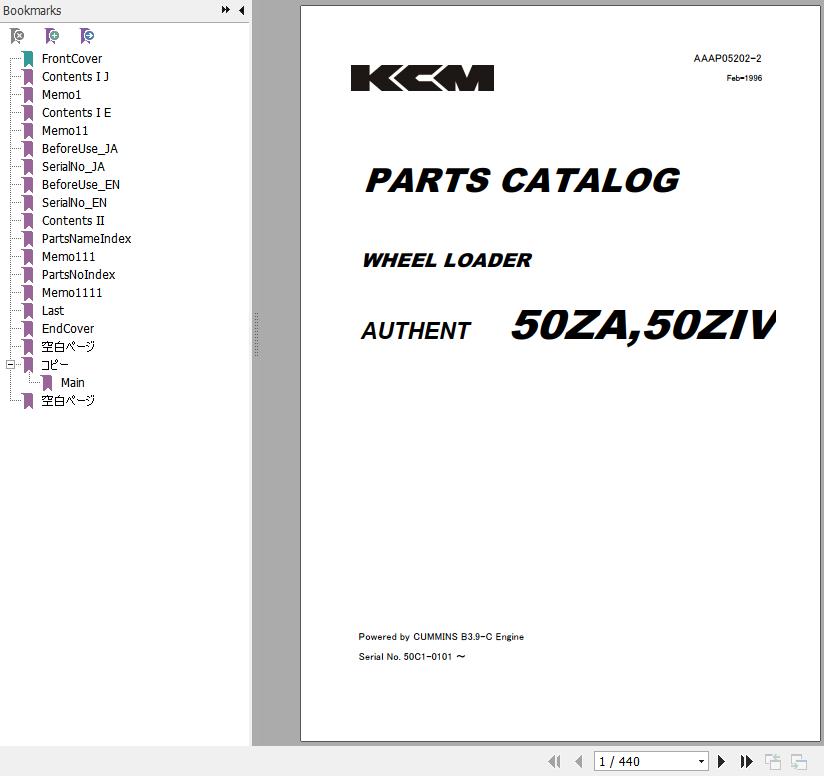Click the Feb-1996 date text

(744, 78)
